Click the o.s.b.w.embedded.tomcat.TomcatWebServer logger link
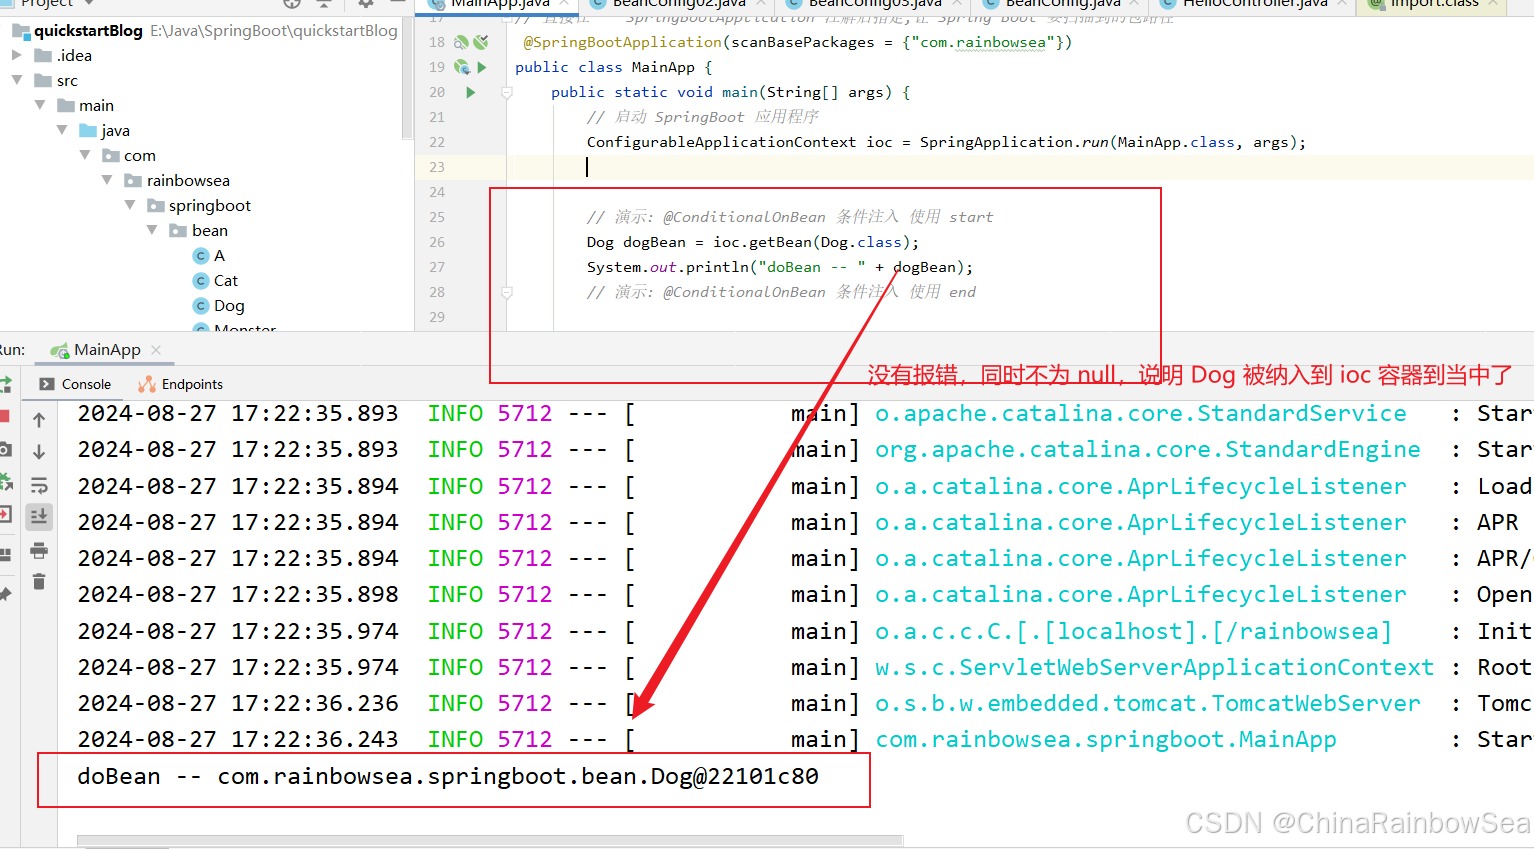This screenshot has width=1534, height=849. coord(1147,703)
